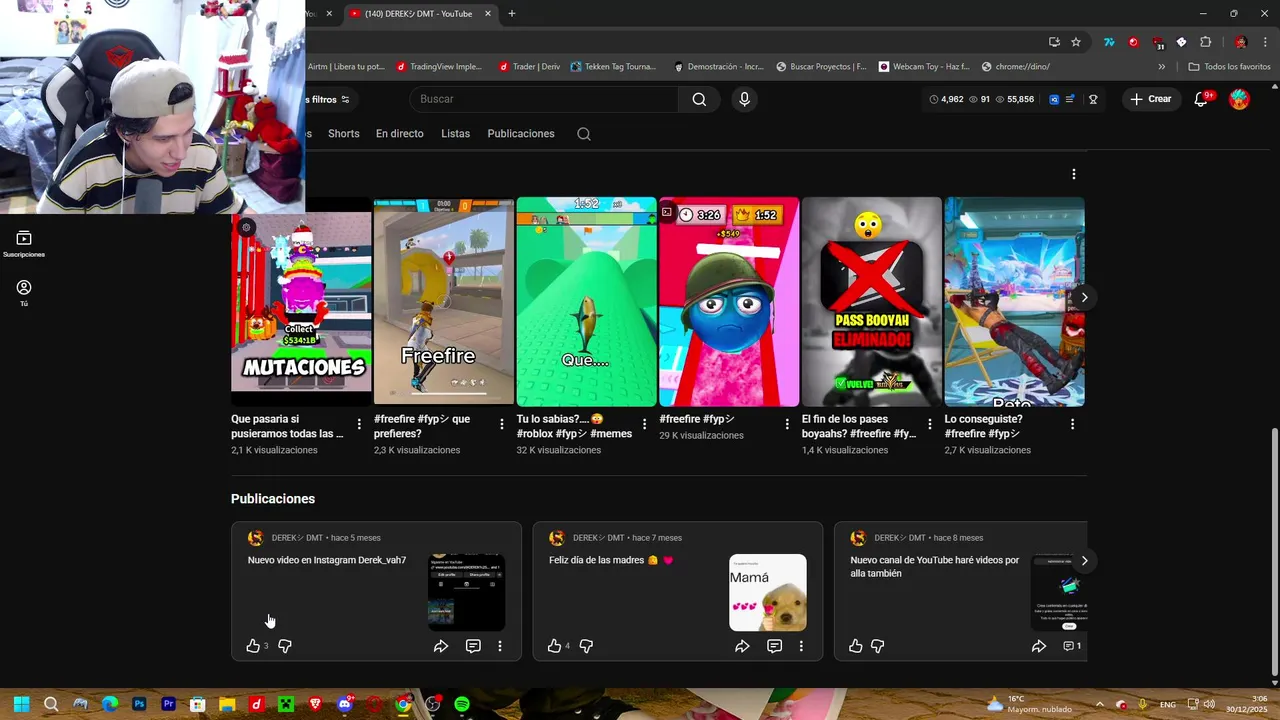Open the Chrome extensions puzzle icon
Image resolution: width=1280 pixels, height=720 pixels.
[1205, 42]
